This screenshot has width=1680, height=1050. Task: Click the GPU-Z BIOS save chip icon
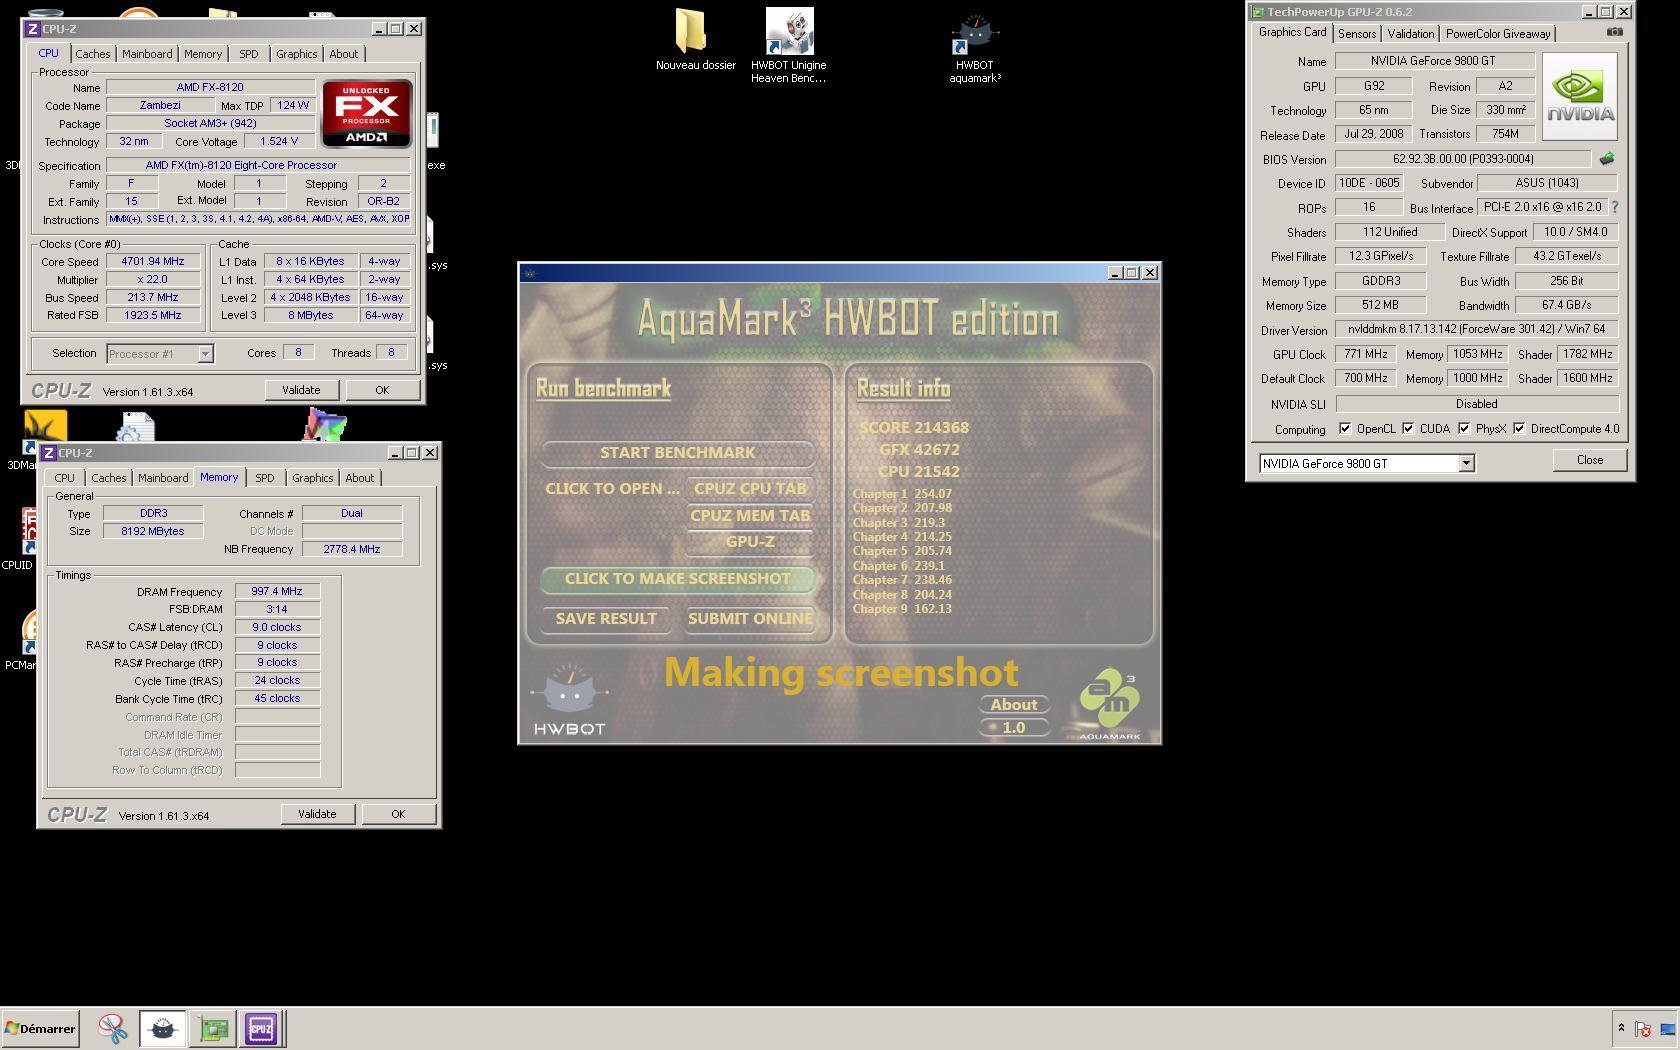[1606, 159]
